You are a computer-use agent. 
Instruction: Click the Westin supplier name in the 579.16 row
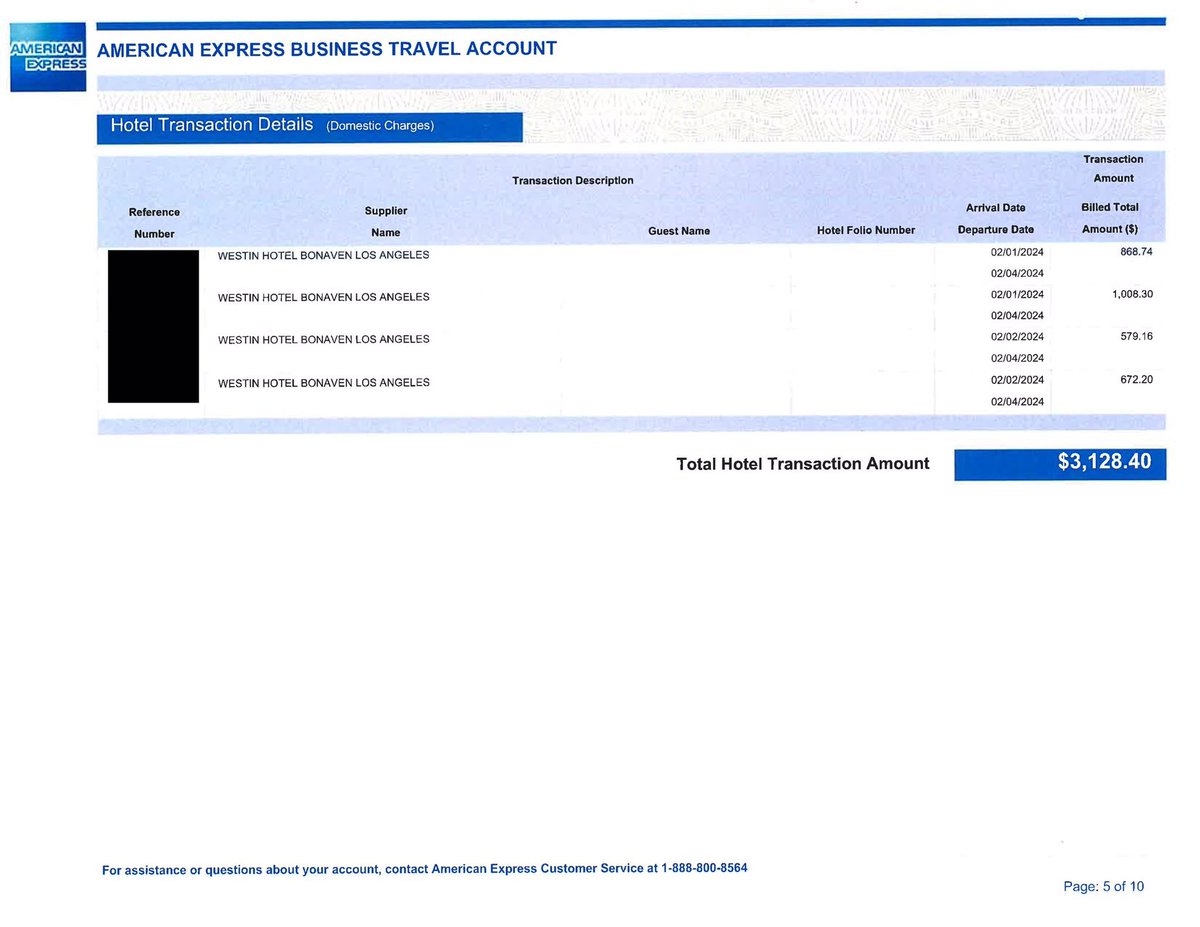[323, 339]
